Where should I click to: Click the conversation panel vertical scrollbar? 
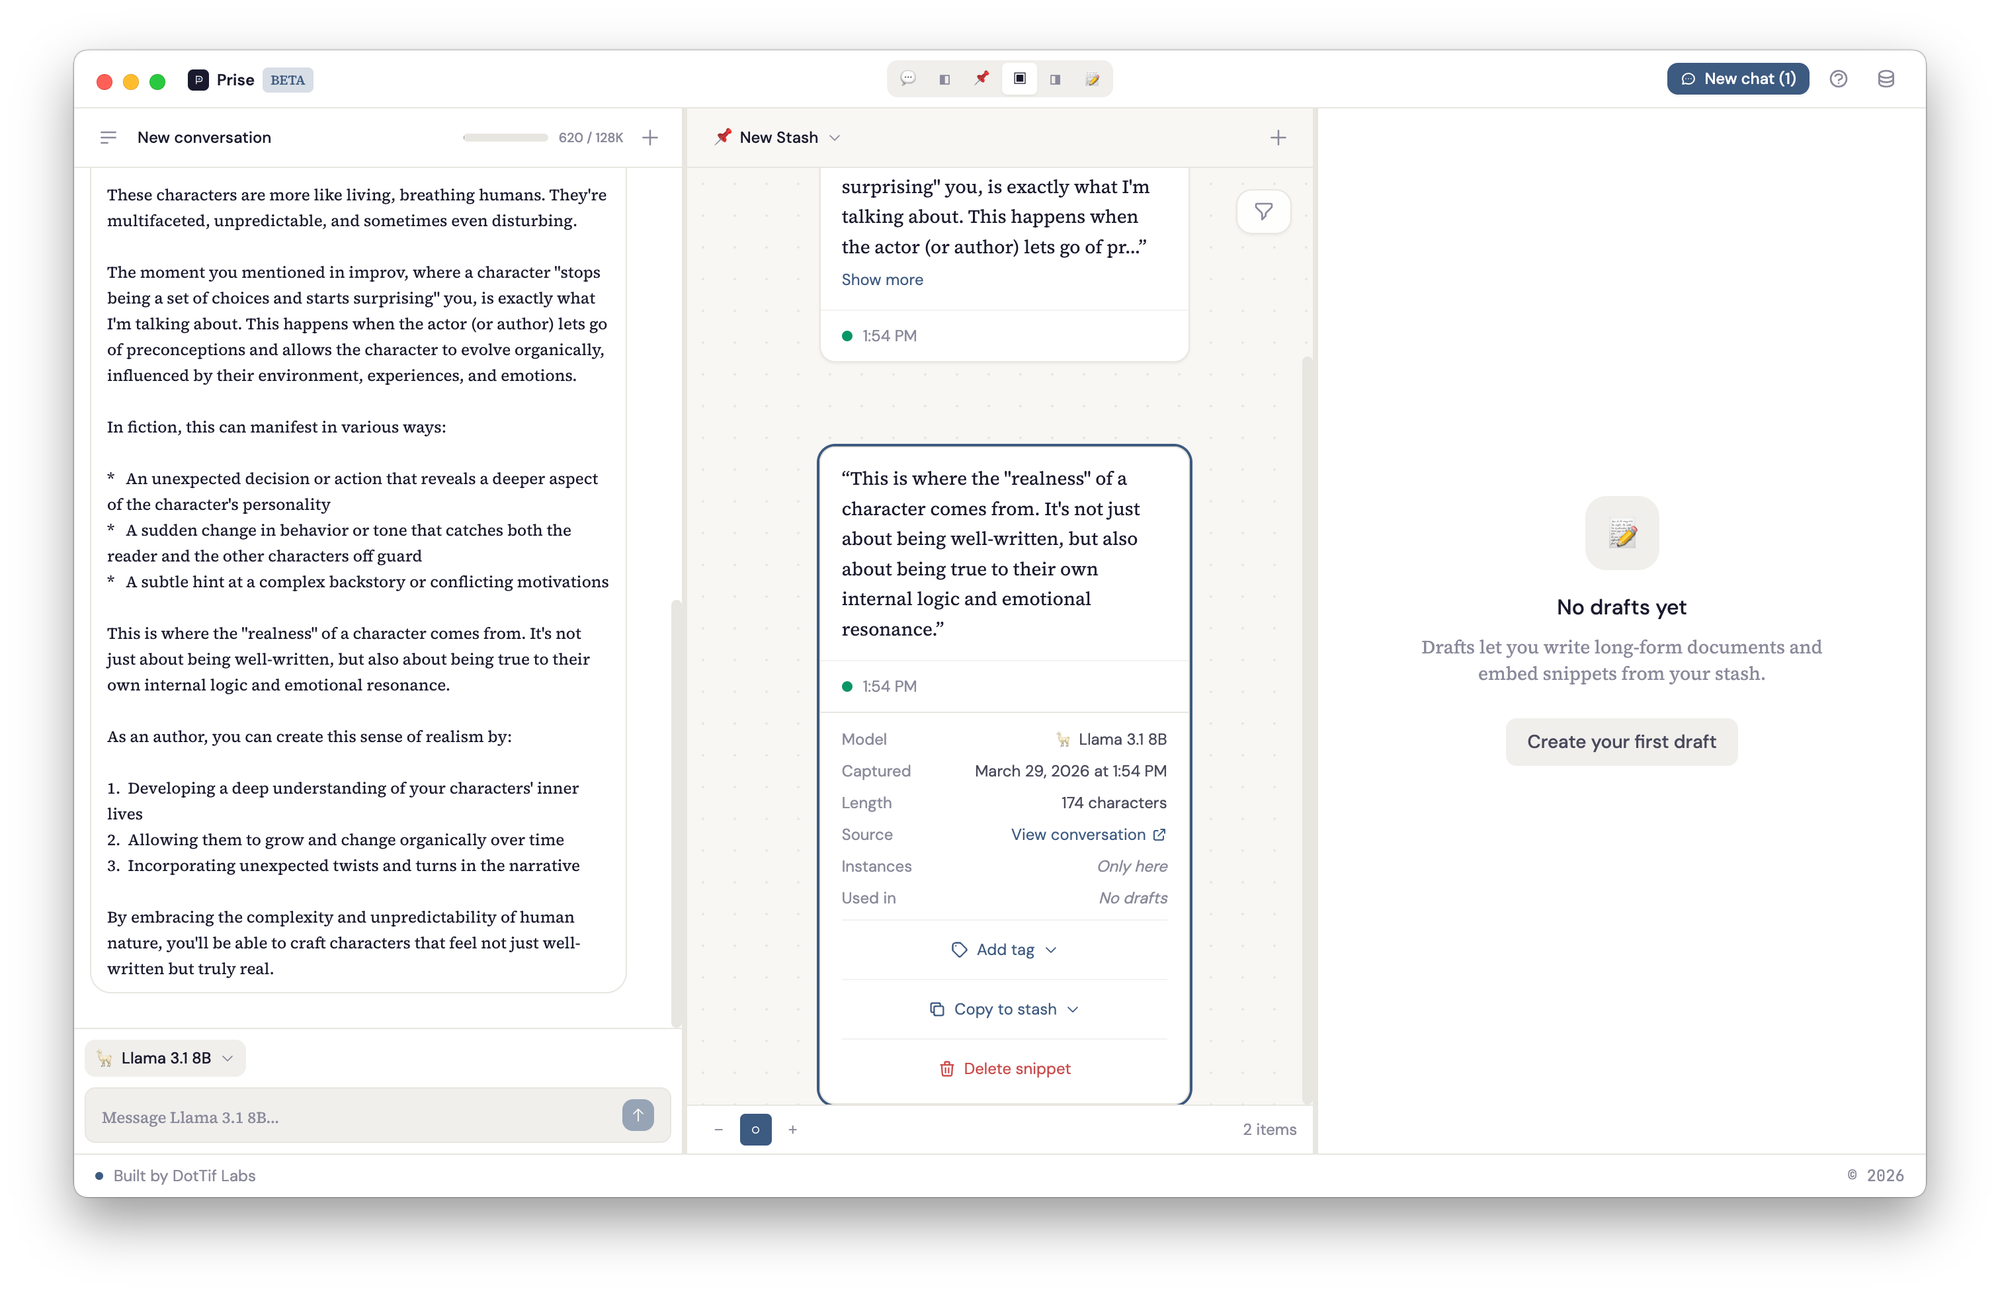(x=676, y=813)
